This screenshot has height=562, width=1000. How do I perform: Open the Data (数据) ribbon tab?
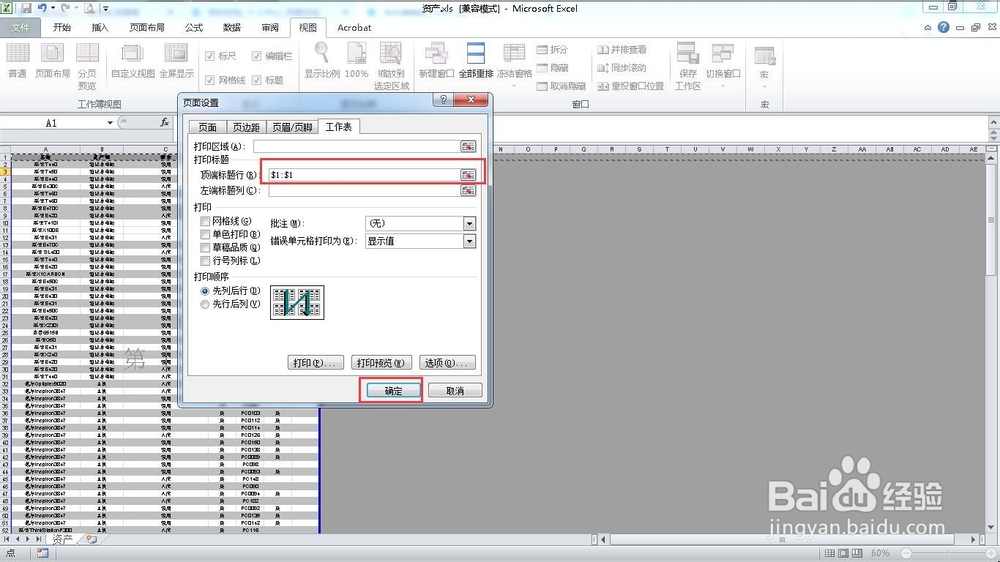(232, 27)
